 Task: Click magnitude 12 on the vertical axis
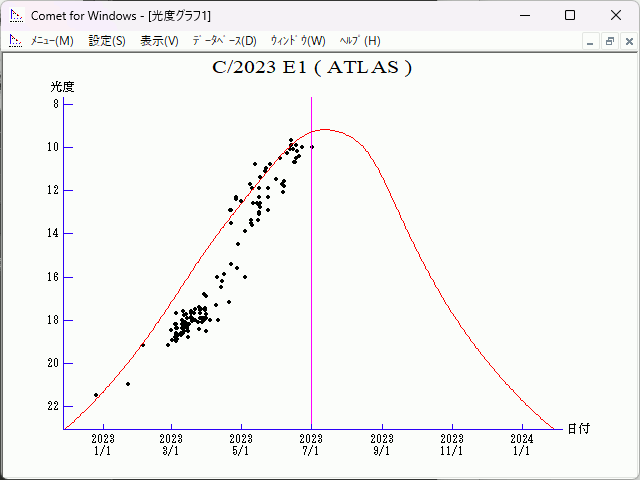tap(53, 190)
